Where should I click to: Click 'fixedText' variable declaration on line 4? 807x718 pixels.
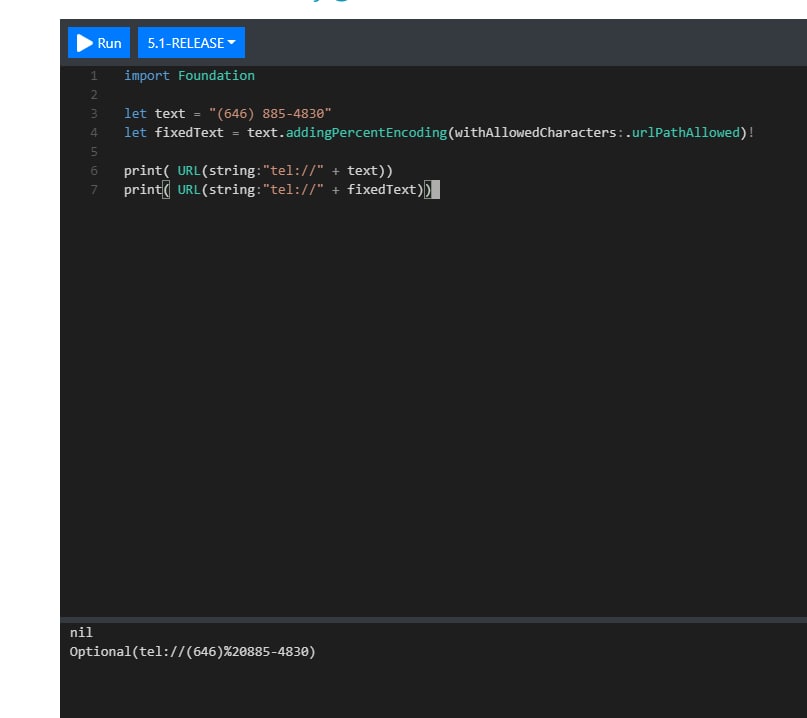click(189, 133)
